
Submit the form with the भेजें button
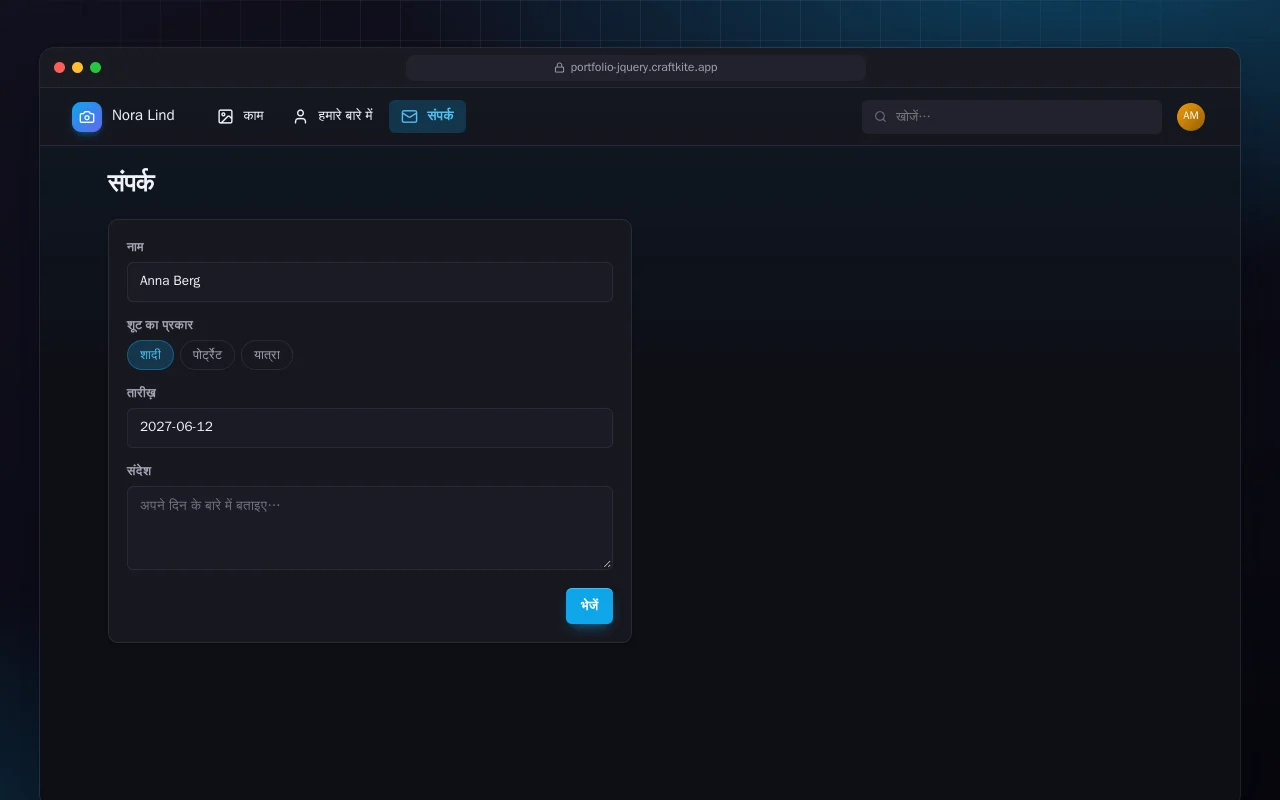pos(589,606)
